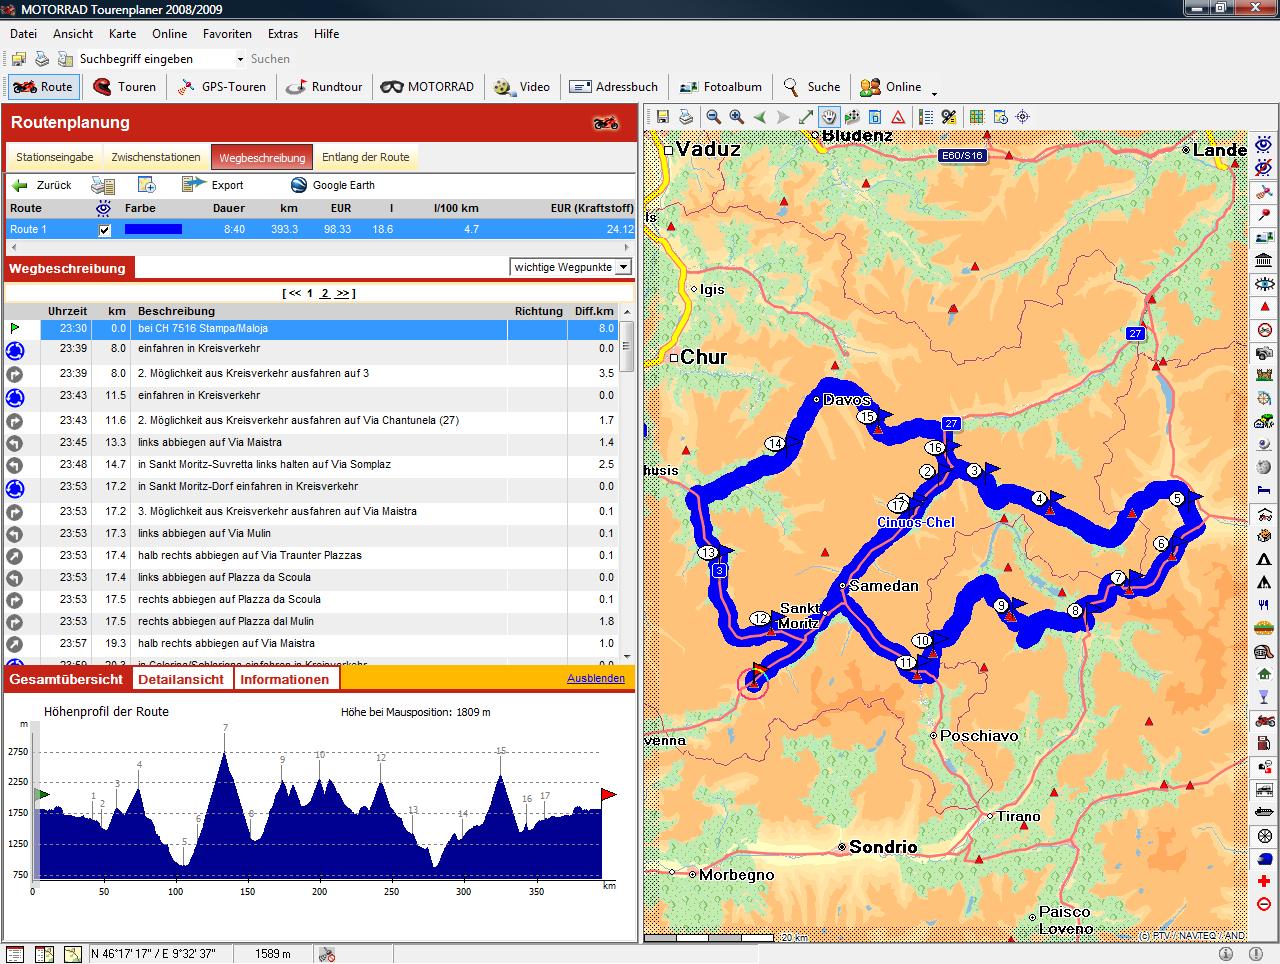Open the GPS-Touren toolbar section
The height and width of the screenshot is (964, 1280).
tap(221, 87)
